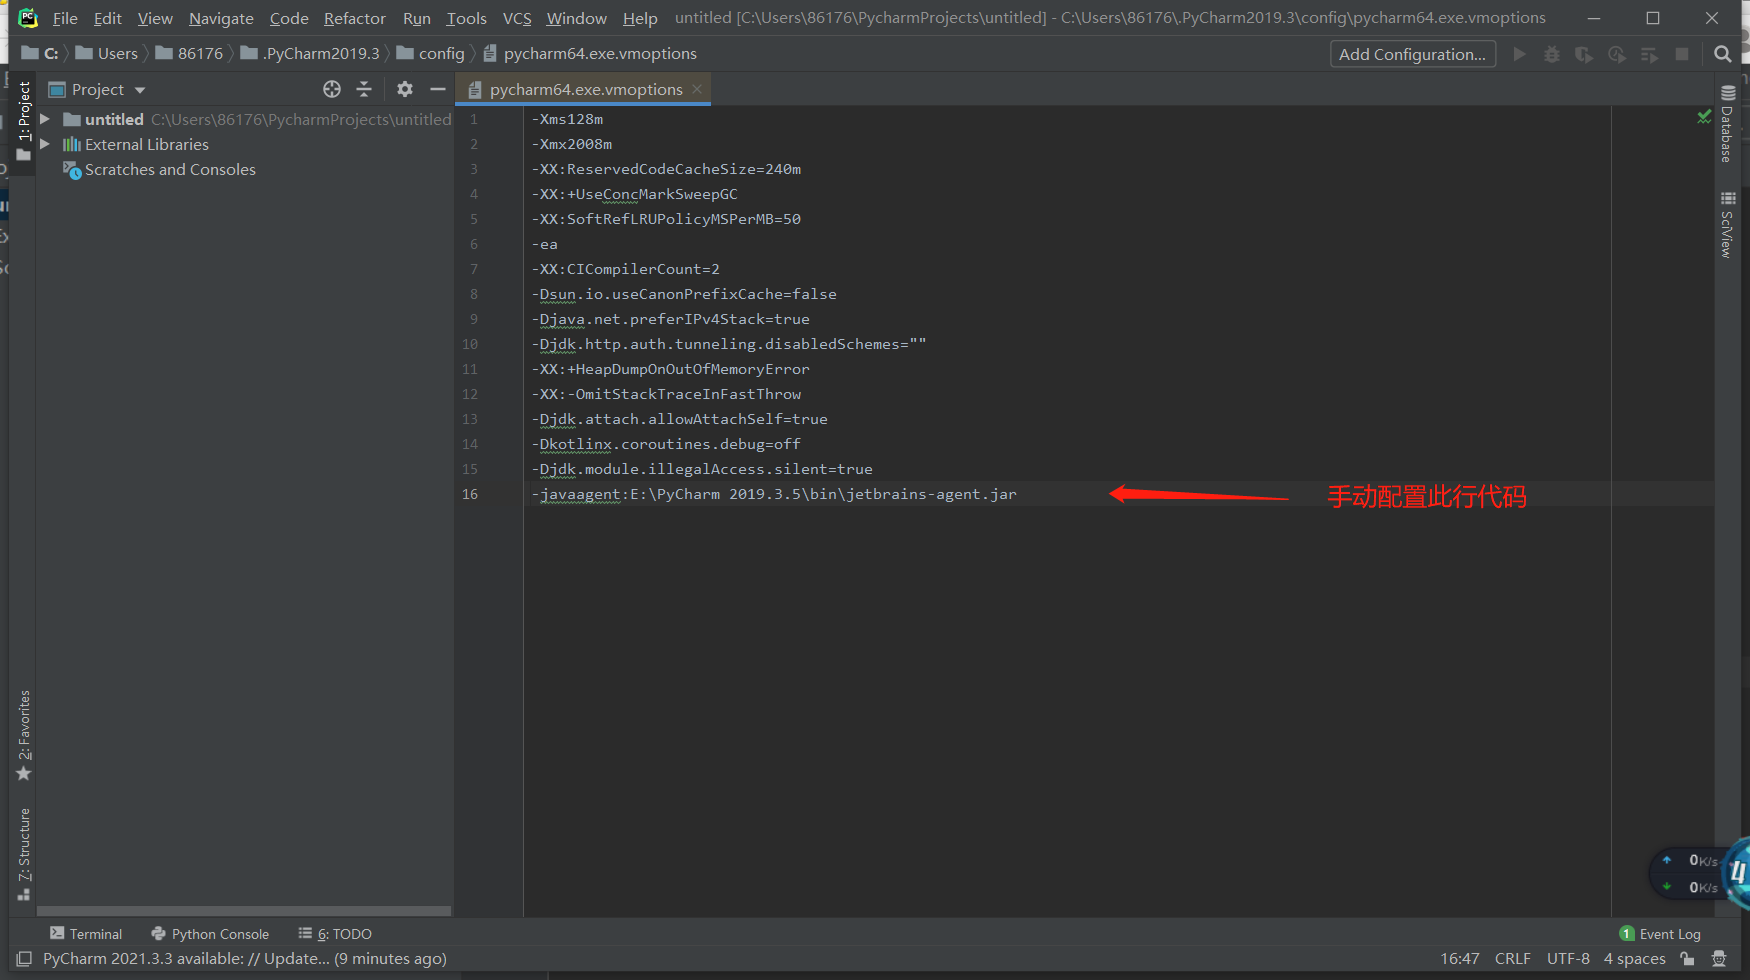The image size is (1750, 980).
Task: Open Search Everywhere magnifier icon
Action: [1722, 54]
